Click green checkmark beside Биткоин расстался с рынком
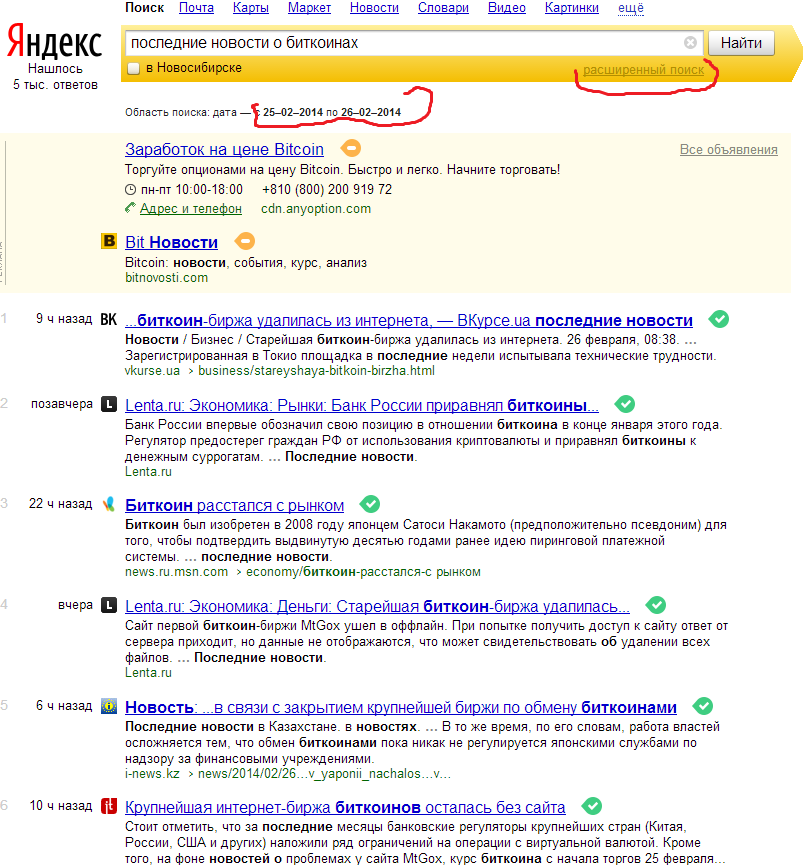Image resolution: width=803 pixels, height=865 pixels. (370, 504)
